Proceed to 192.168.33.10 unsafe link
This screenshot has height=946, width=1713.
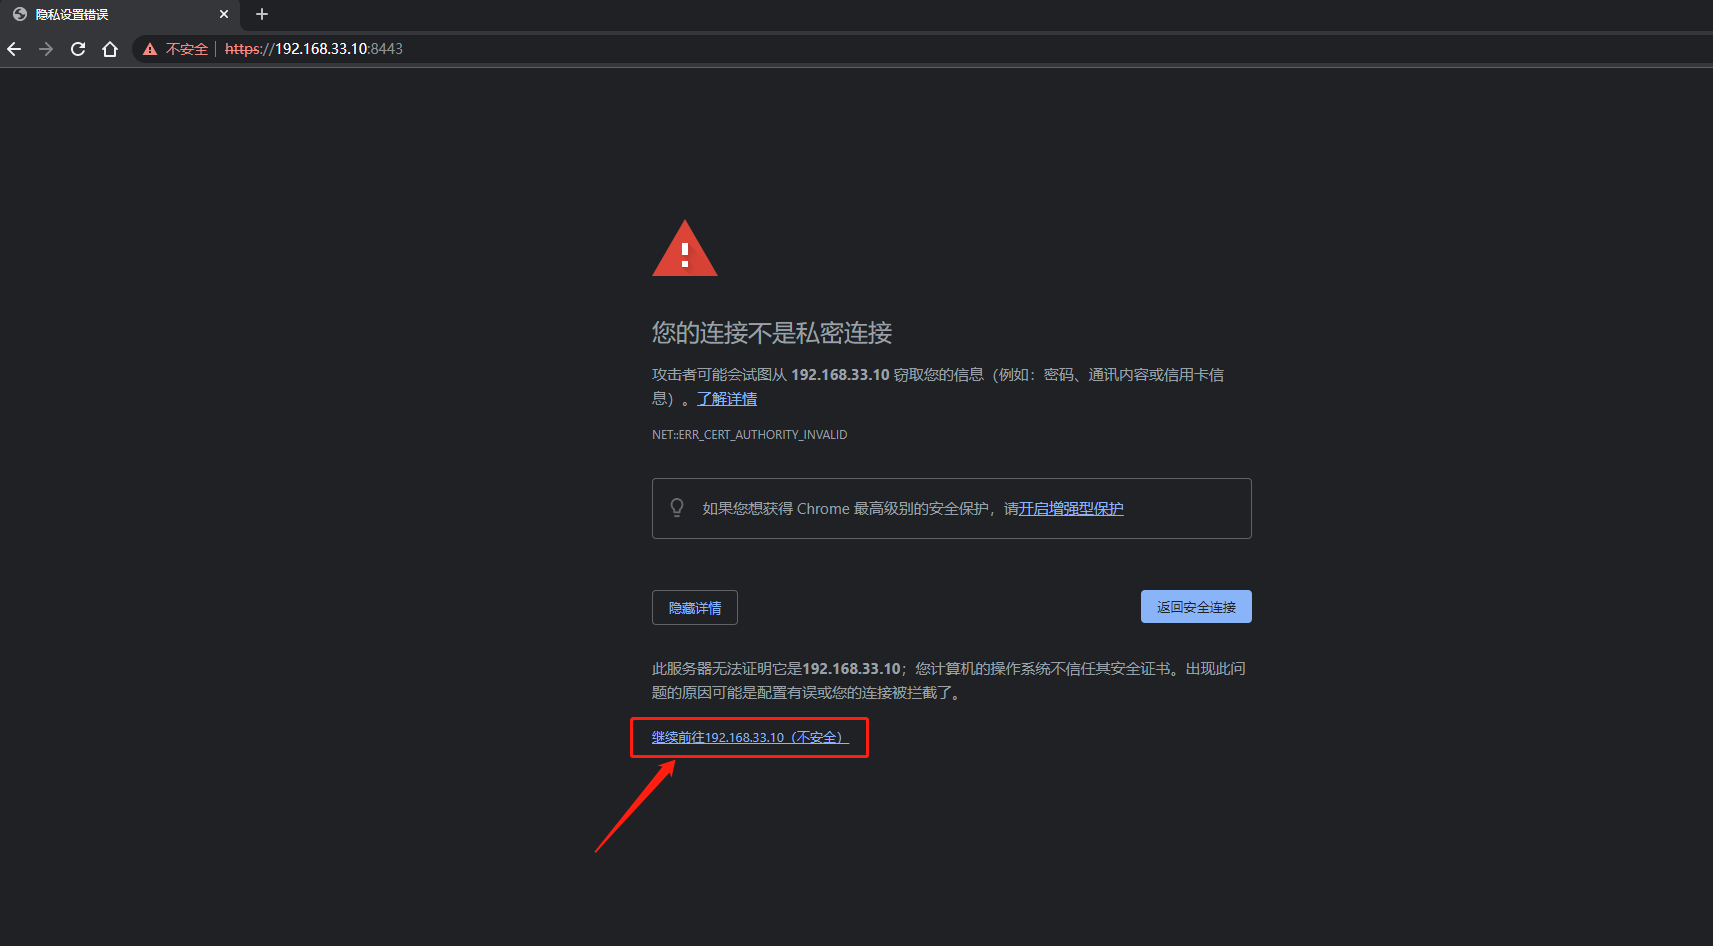pyautogui.click(x=750, y=738)
